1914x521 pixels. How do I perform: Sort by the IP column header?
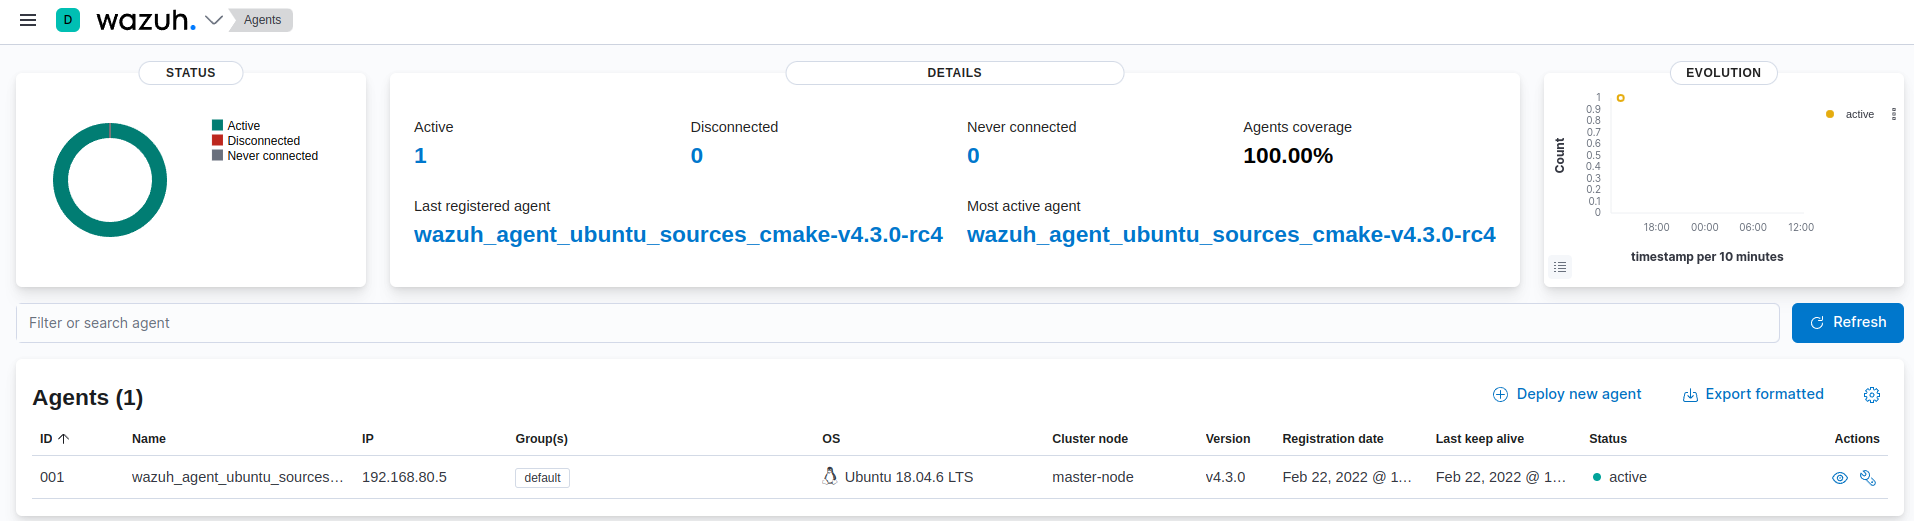click(368, 439)
